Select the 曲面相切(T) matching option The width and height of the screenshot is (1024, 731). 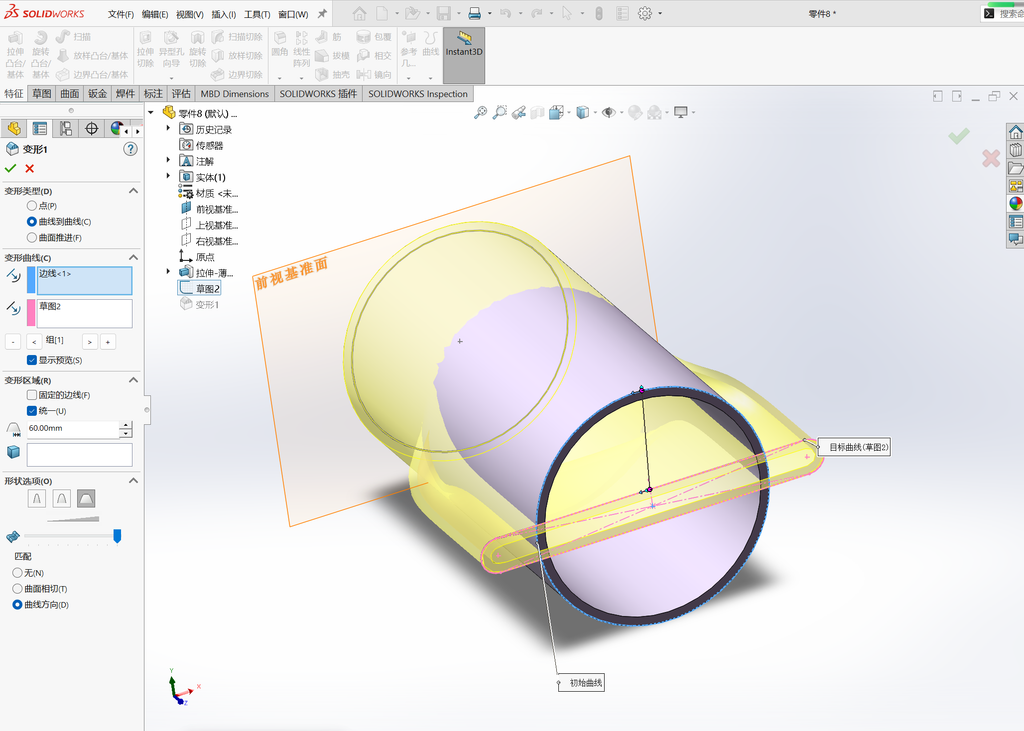pos(18,589)
